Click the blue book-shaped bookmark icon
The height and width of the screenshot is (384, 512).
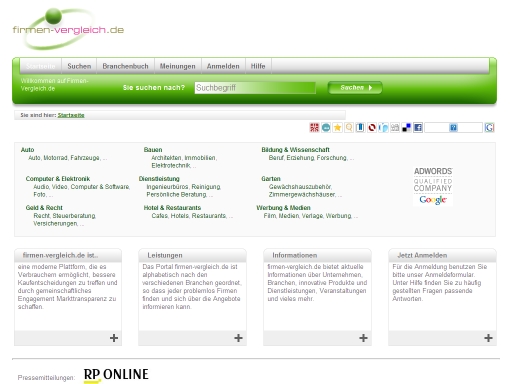tap(360, 127)
